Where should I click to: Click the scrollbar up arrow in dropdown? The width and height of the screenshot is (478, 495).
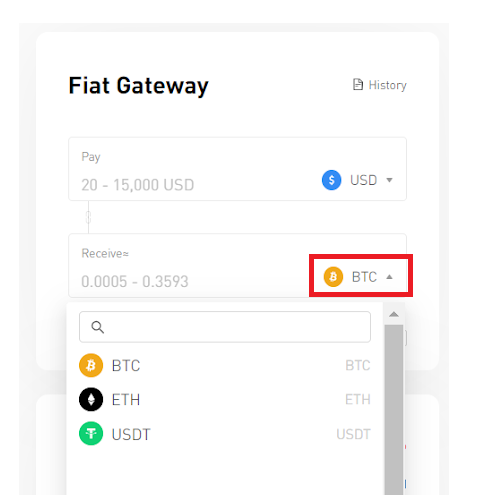coord(394,314)
